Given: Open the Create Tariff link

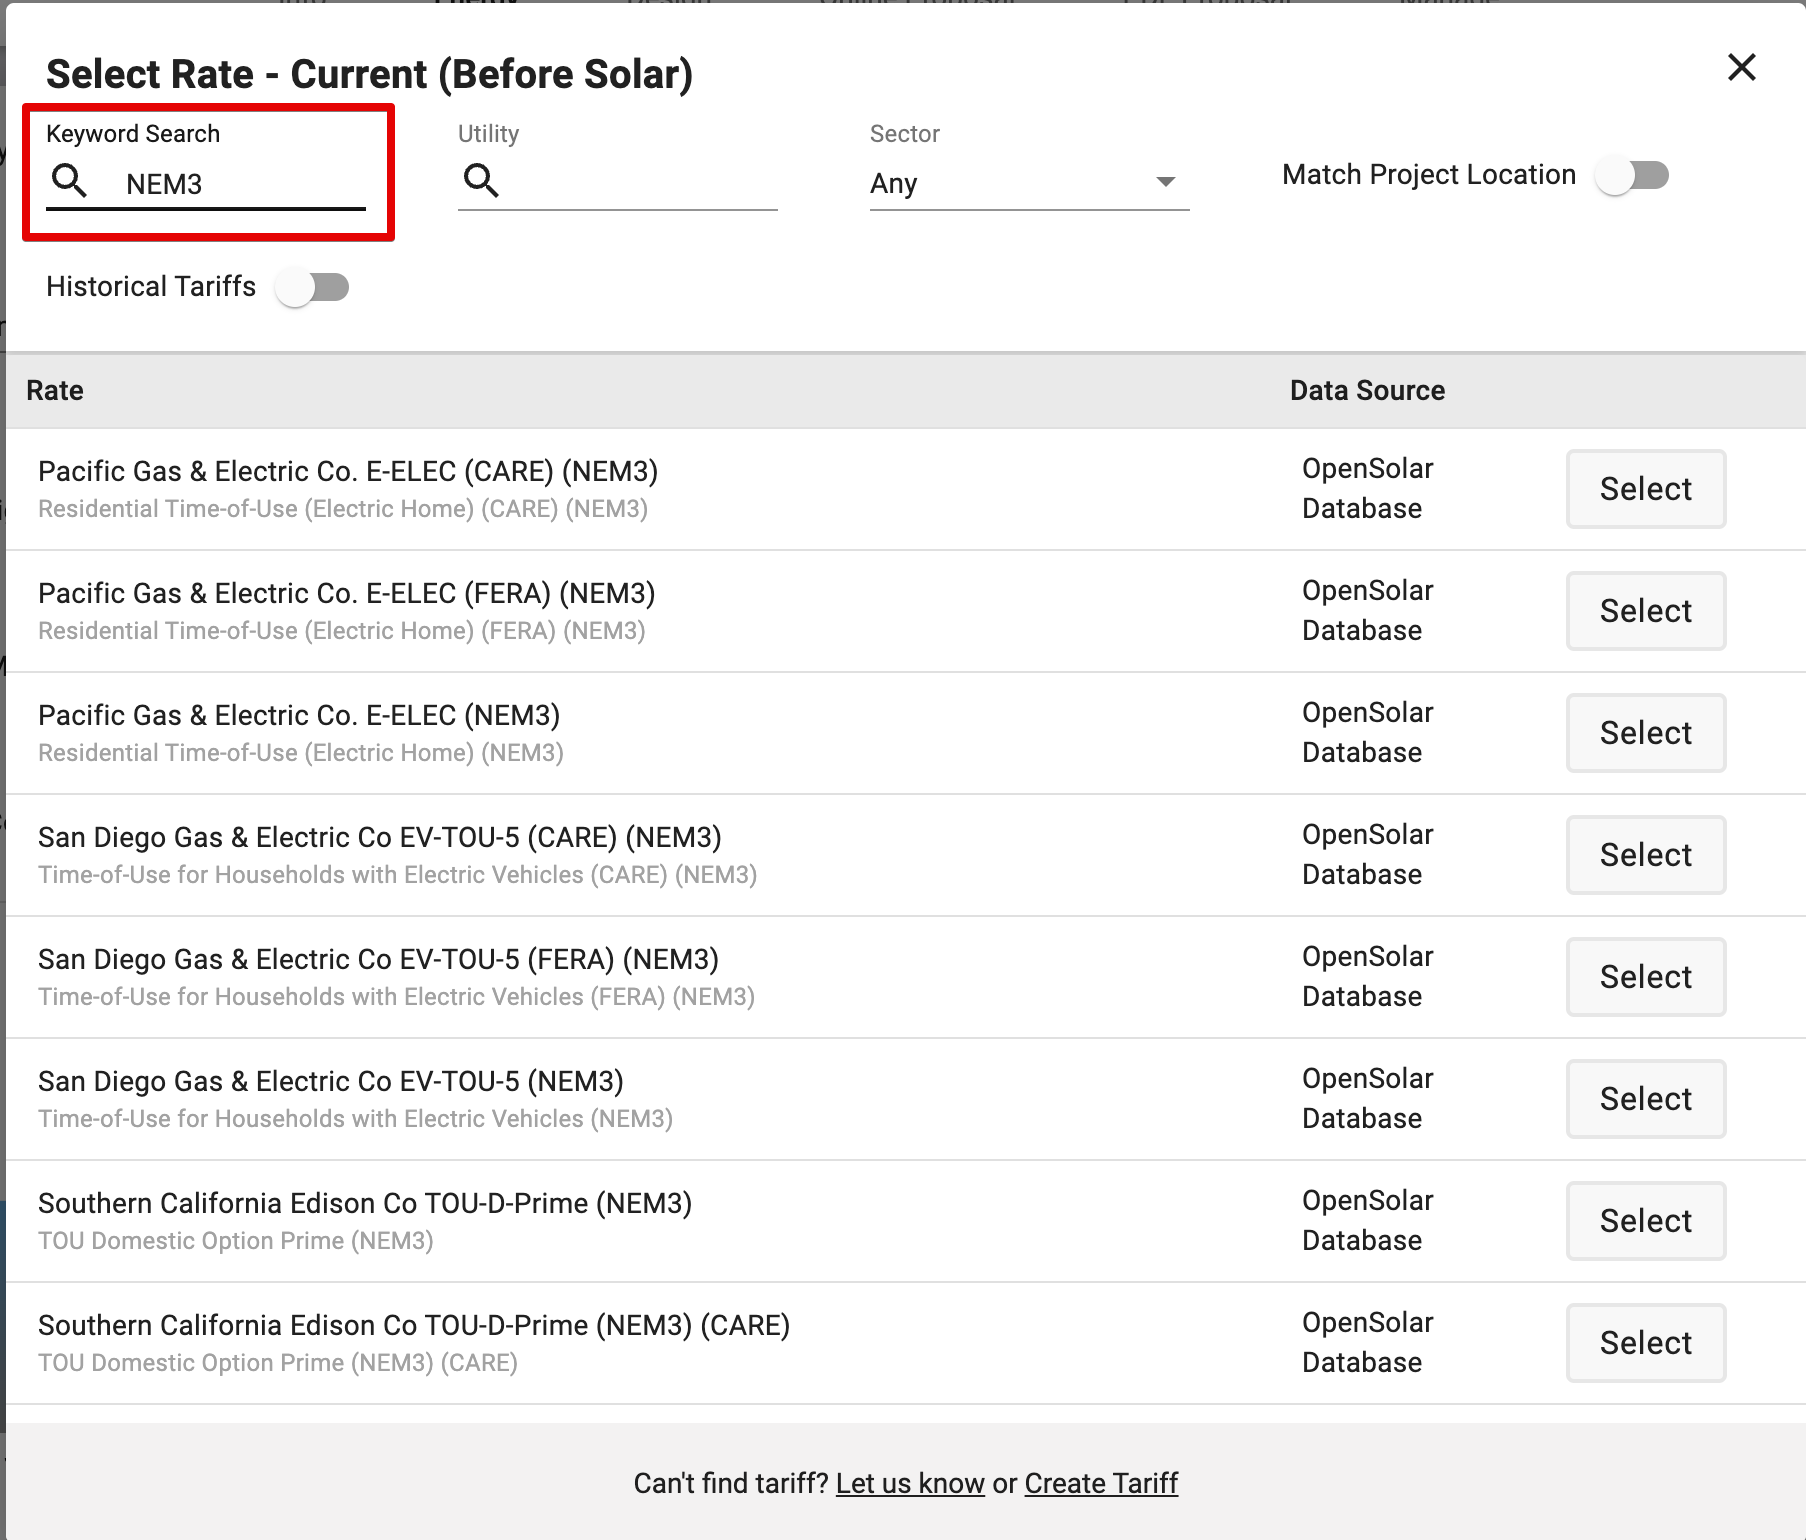Looking at the screenshot, I should click(1101, 1483).
